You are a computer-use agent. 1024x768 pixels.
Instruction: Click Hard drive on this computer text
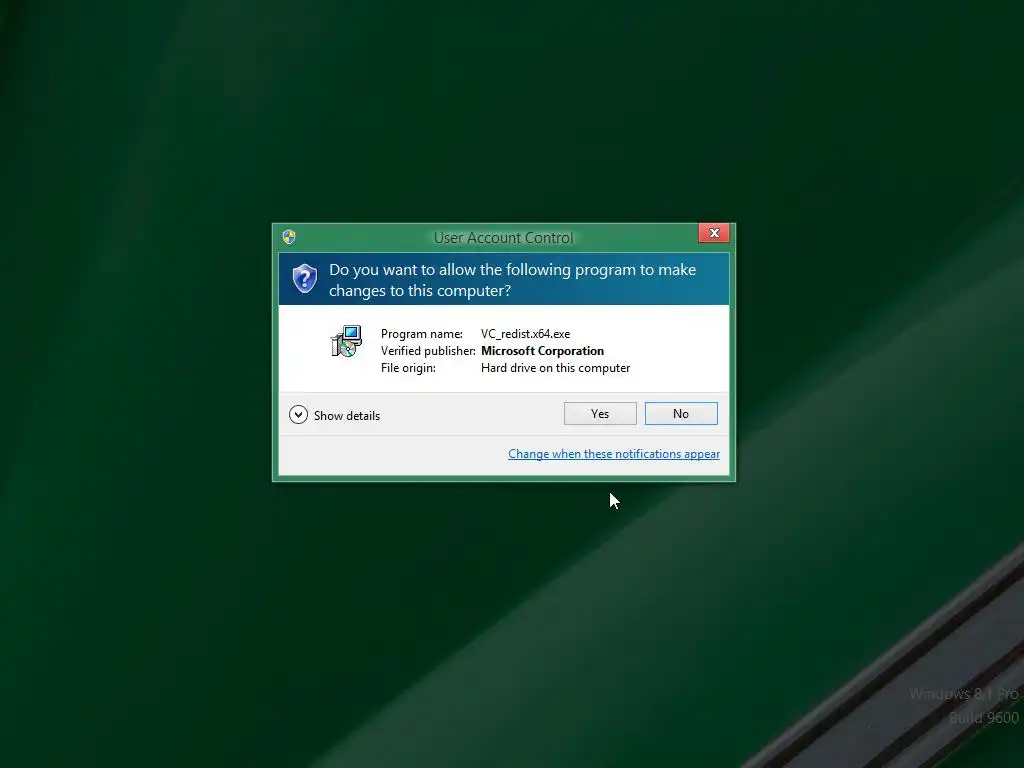click(555, 368)
